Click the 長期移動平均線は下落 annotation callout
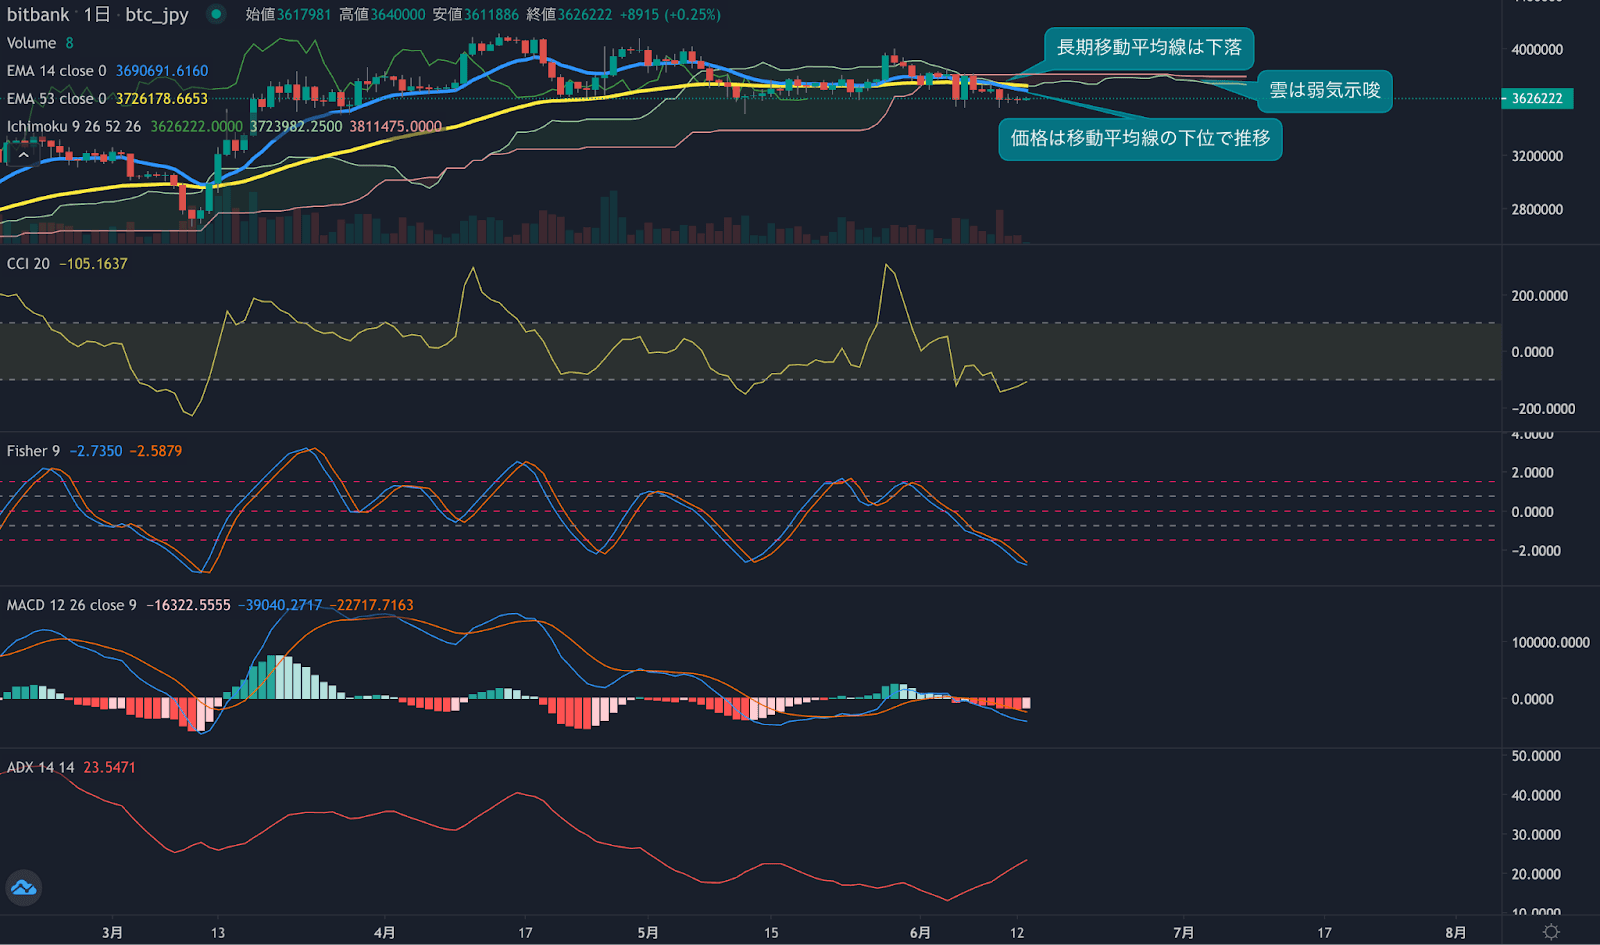Screen dimensions: 1600x945 click(x=1148, y=47)
